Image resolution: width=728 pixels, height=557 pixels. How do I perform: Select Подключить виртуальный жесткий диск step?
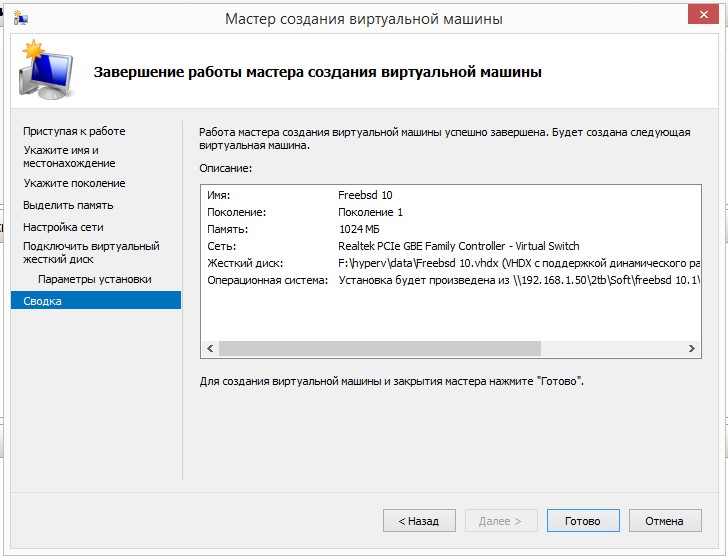[x=91, y=253]
